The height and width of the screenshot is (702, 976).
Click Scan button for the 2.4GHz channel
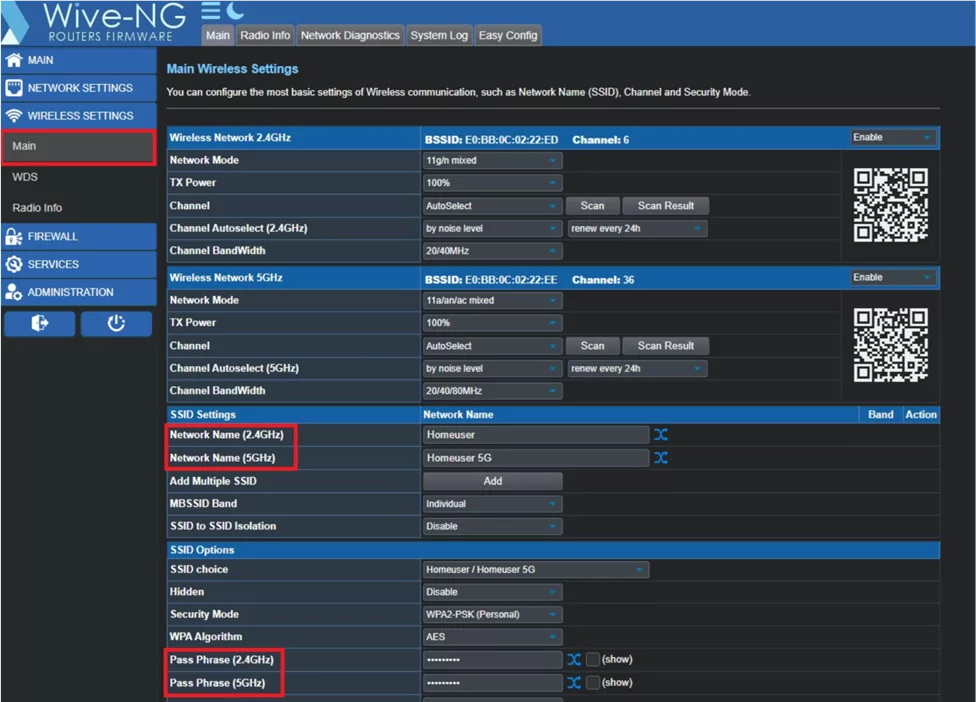[592, 206]
